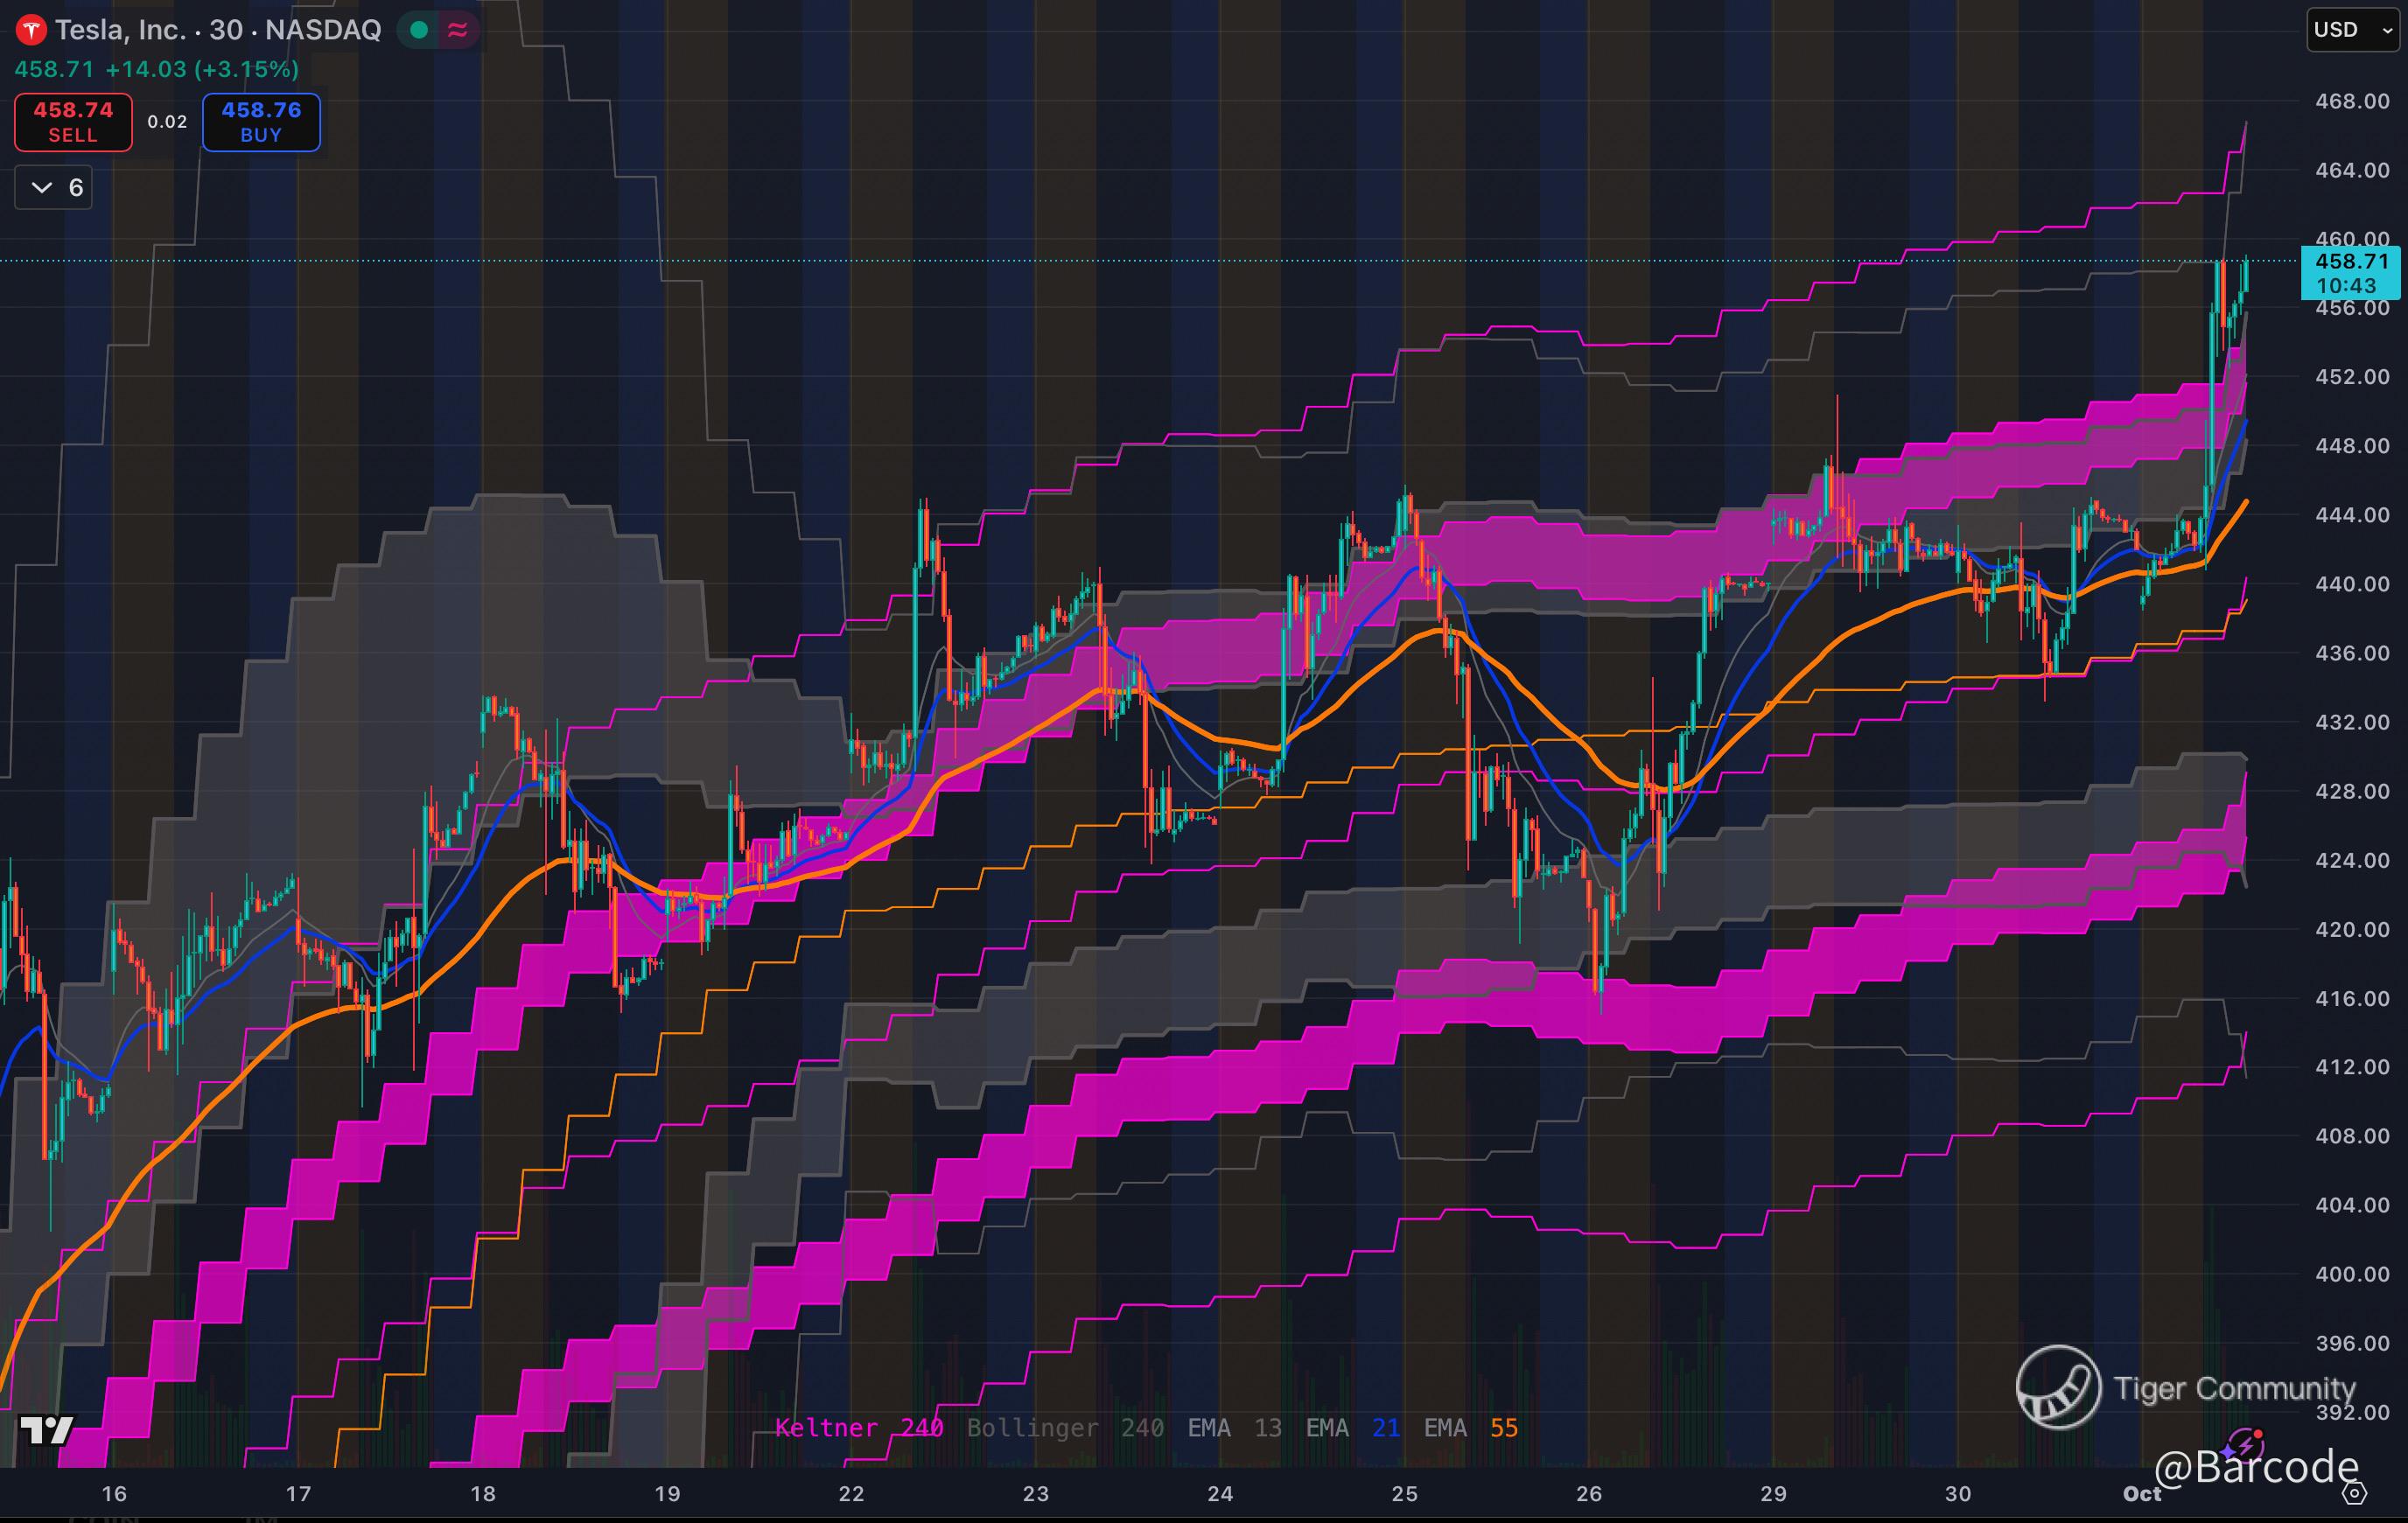Open the USD currency dropdown
The image size is (2408, 1523).
(2351, 30)
